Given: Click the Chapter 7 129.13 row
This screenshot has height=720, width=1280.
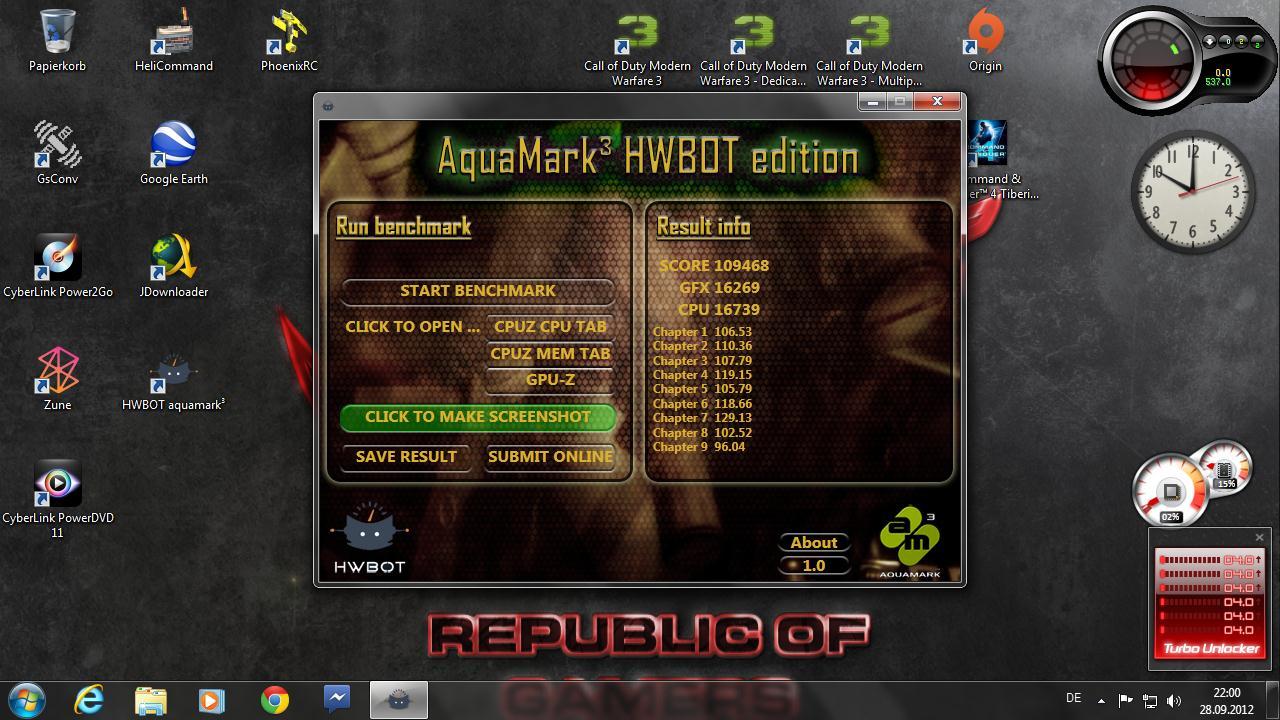Looking at the screenshot, I should coord(702,418).
